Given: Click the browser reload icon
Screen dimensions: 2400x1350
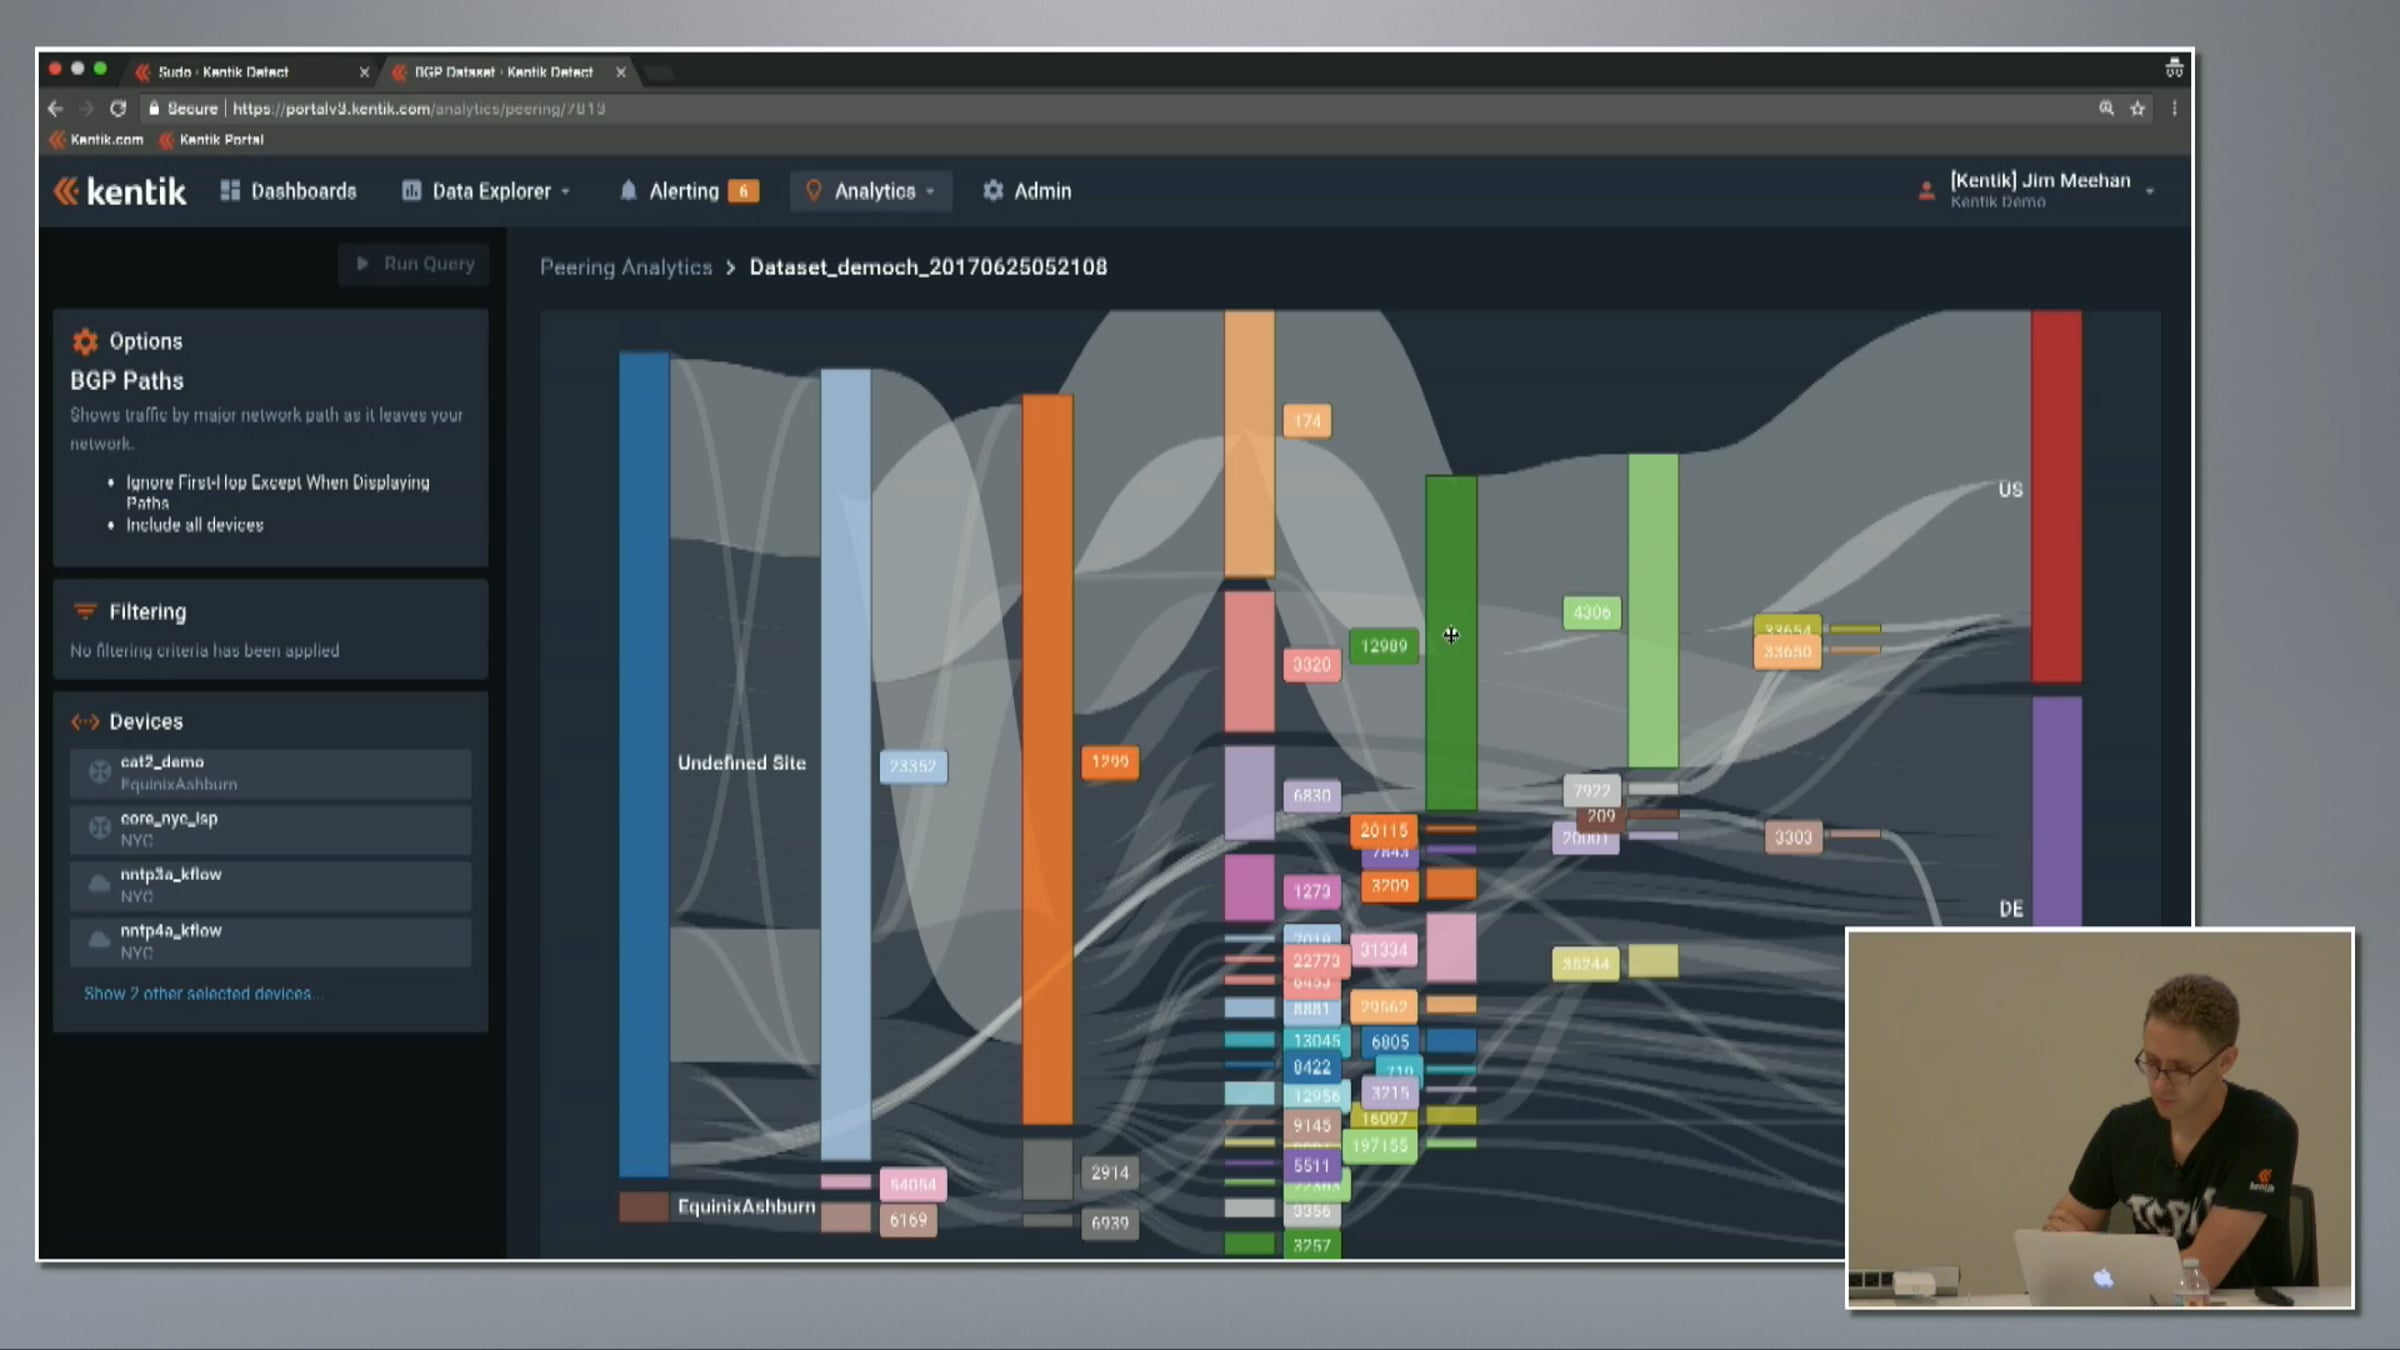Looking at the screenshot, I should 118,109.
